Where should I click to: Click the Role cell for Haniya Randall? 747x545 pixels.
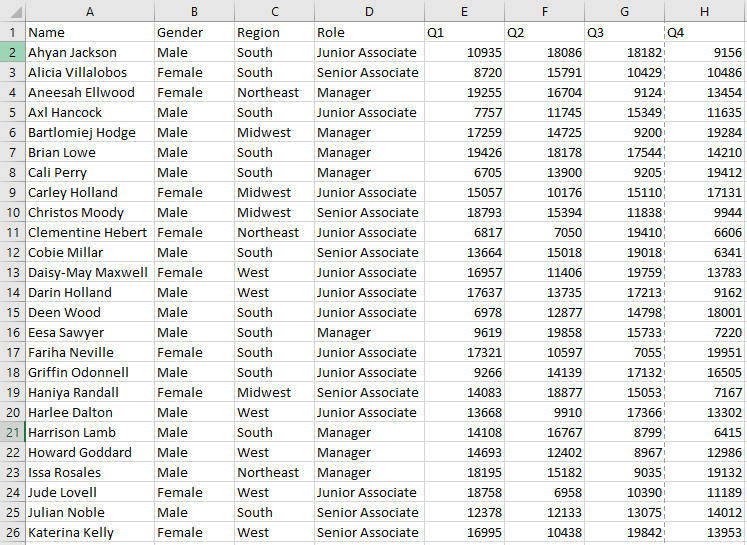pyautogui.click(x=369, y=392)
